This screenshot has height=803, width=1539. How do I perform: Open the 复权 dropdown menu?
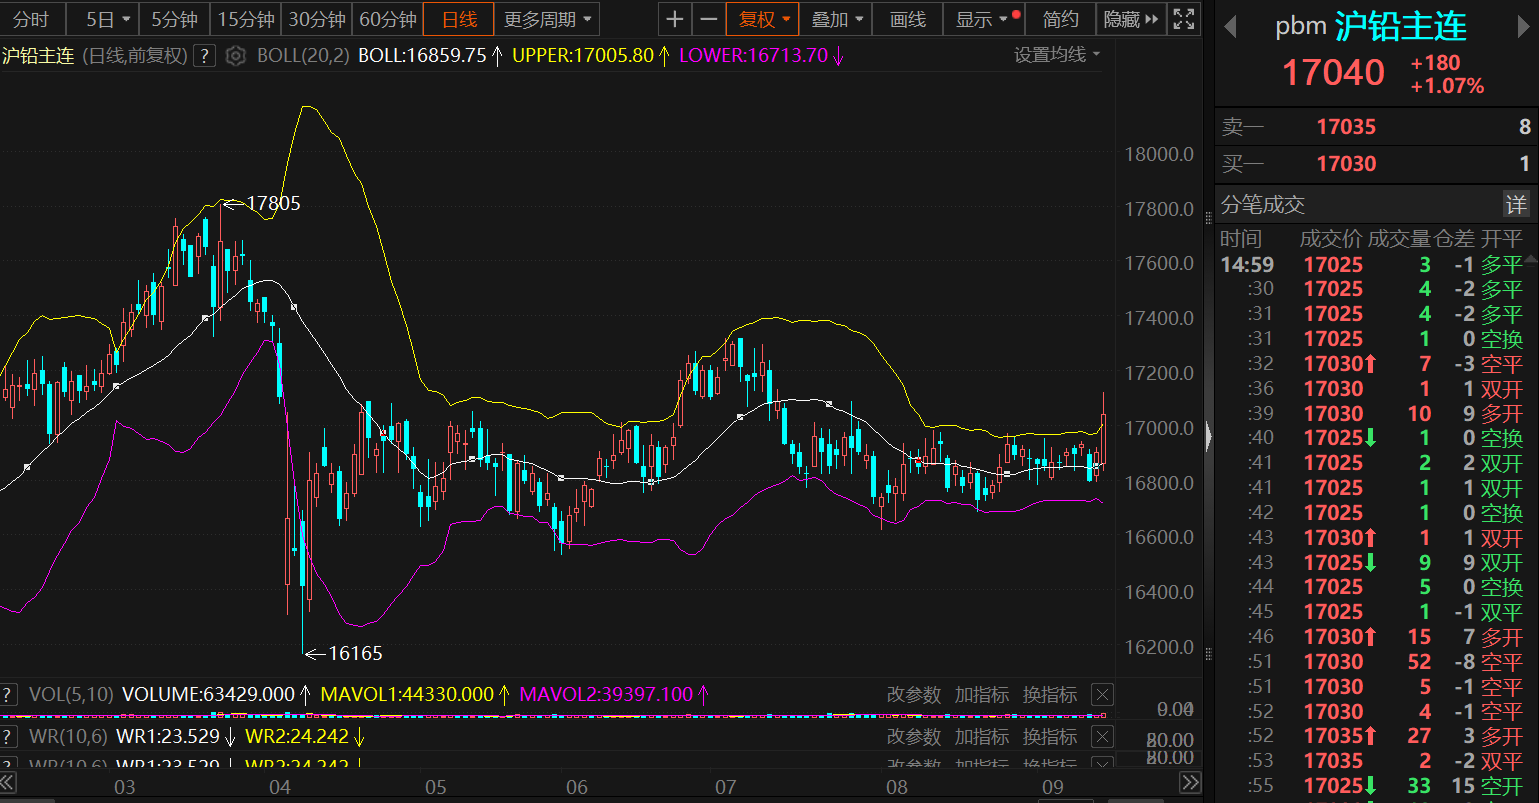[764, 19]
